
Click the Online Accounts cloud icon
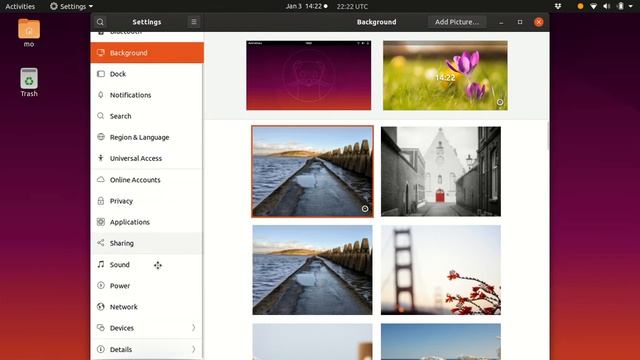point(101,180)
